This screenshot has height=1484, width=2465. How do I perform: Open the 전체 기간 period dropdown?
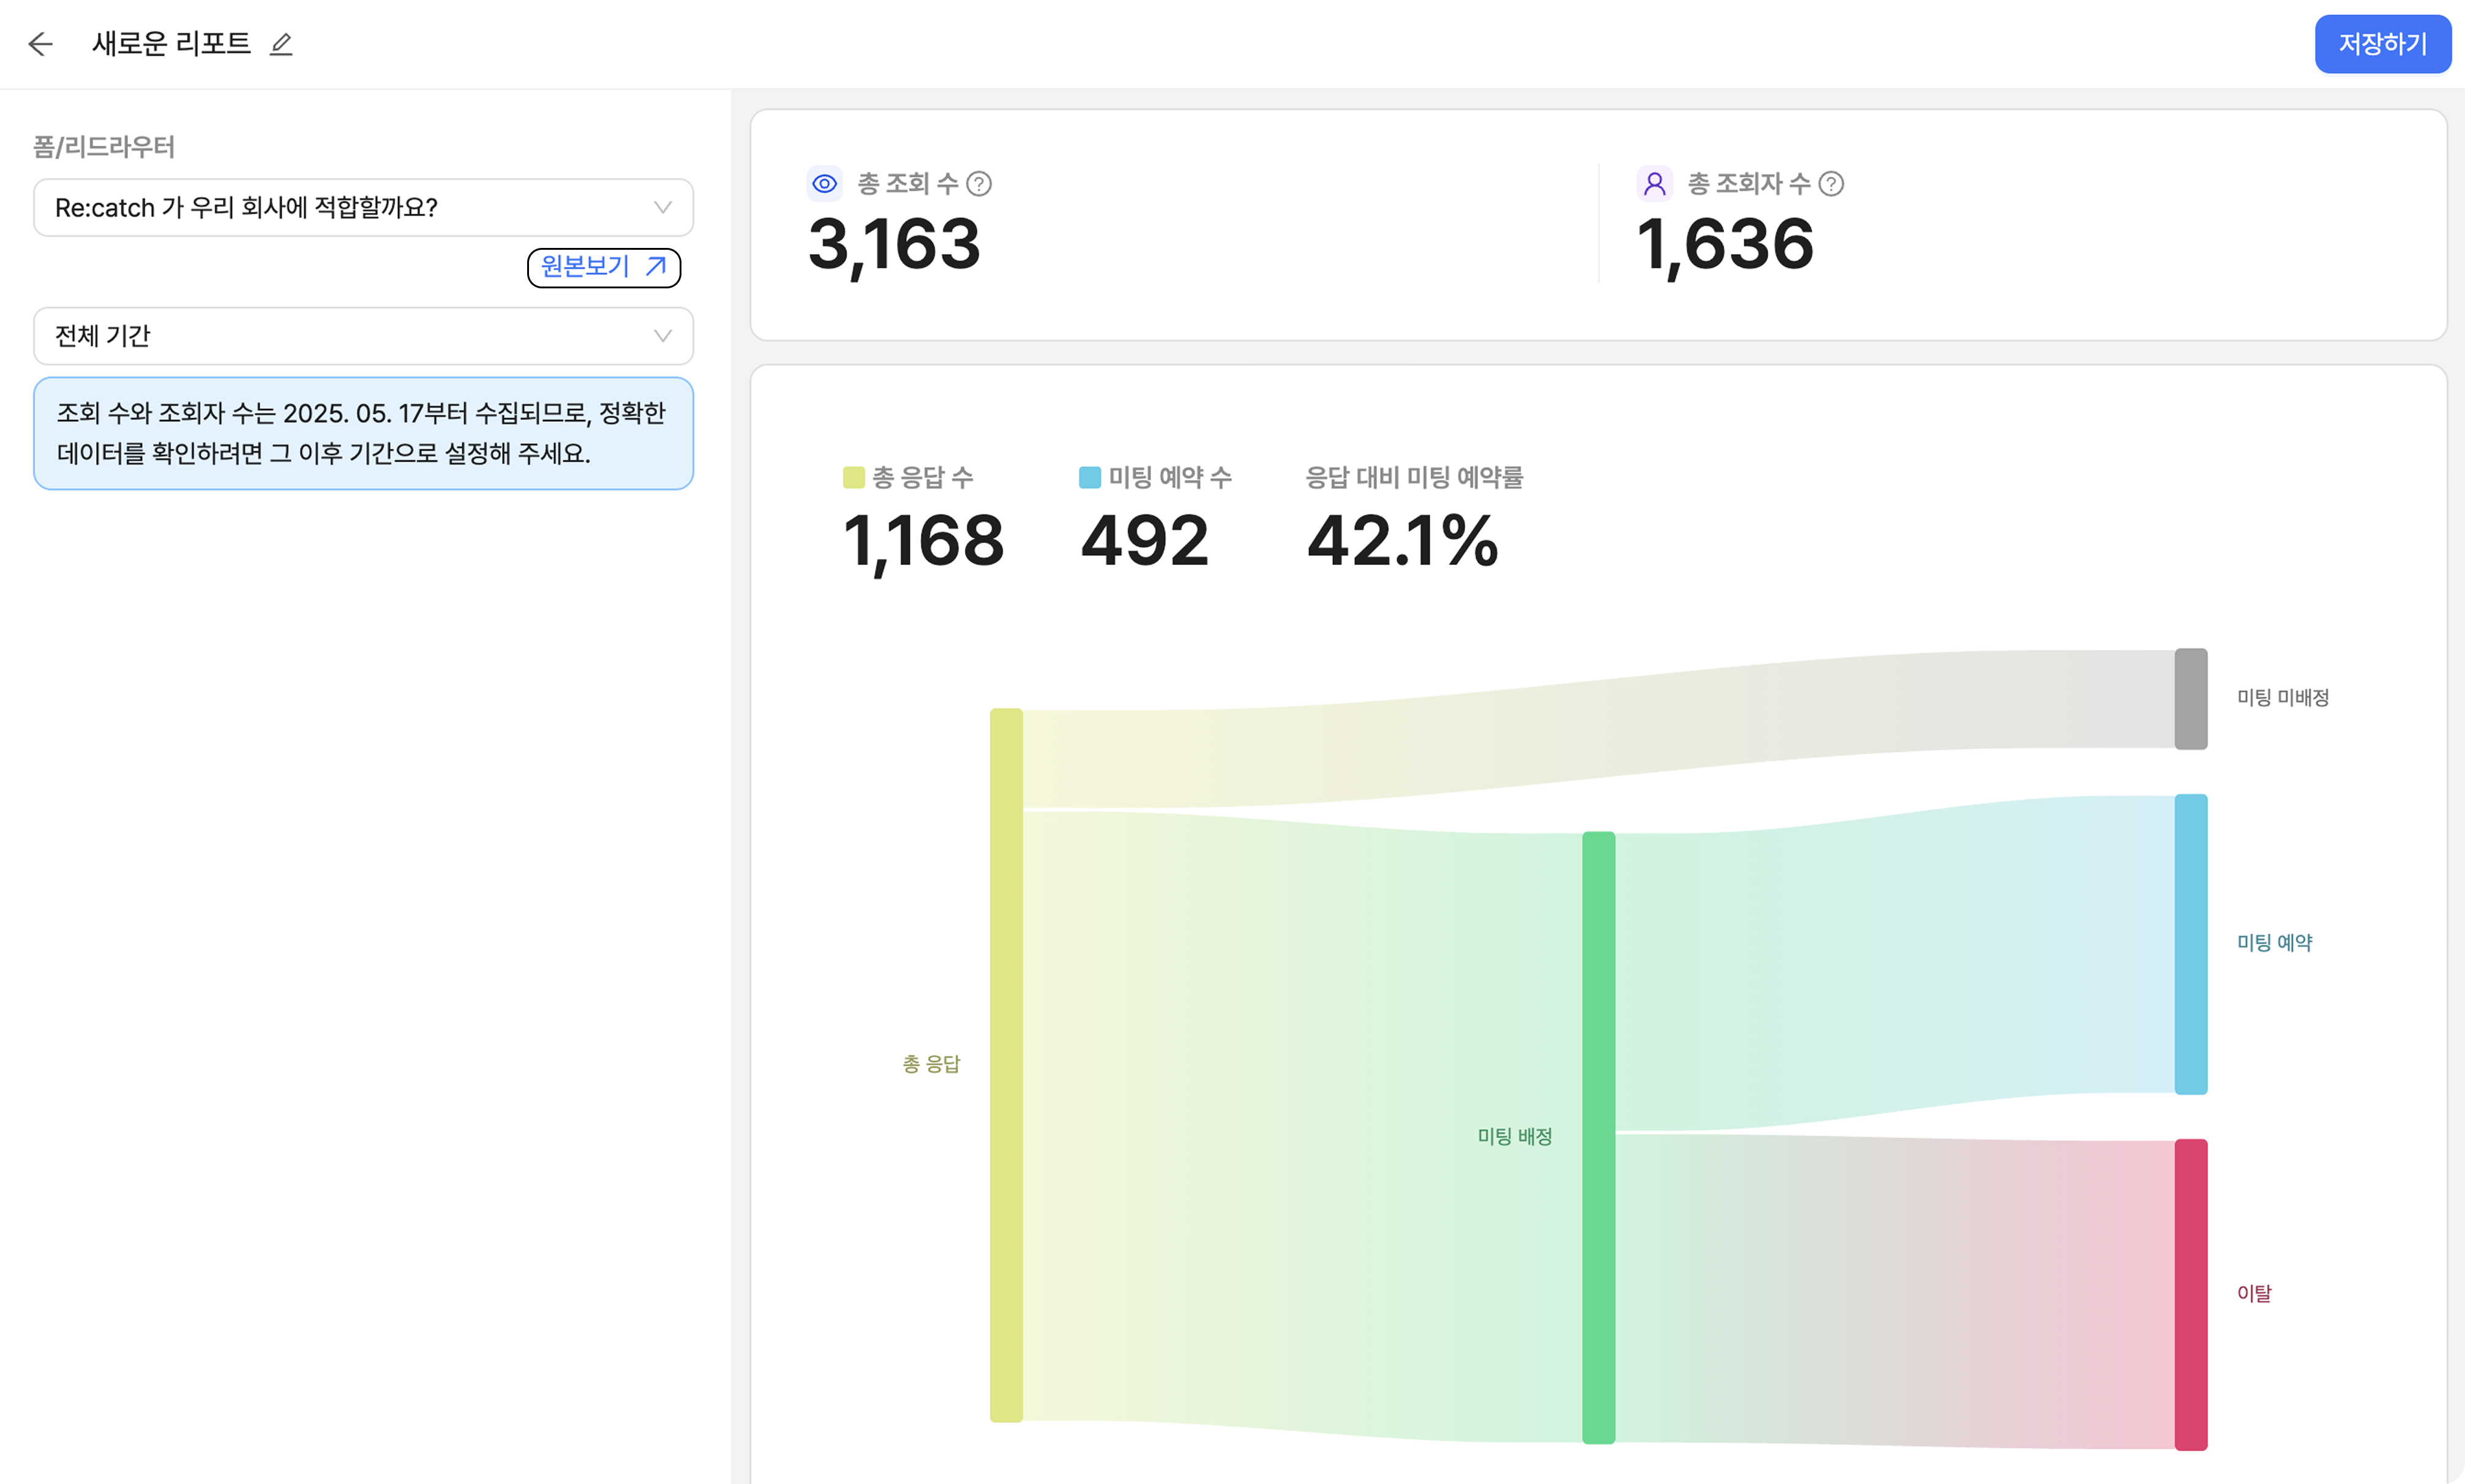[x=363, y=336]
